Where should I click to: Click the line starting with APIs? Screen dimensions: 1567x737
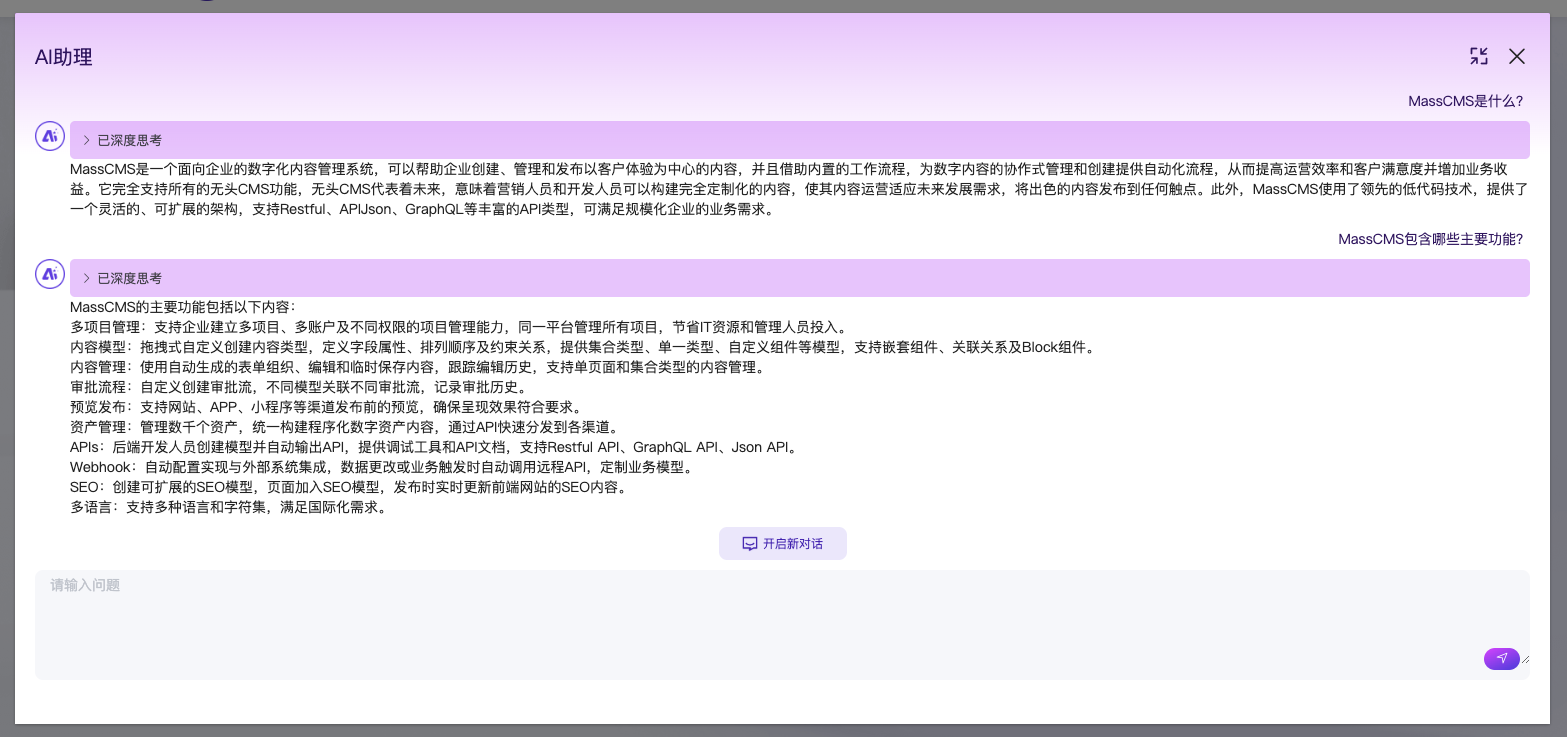coord(435,447)
